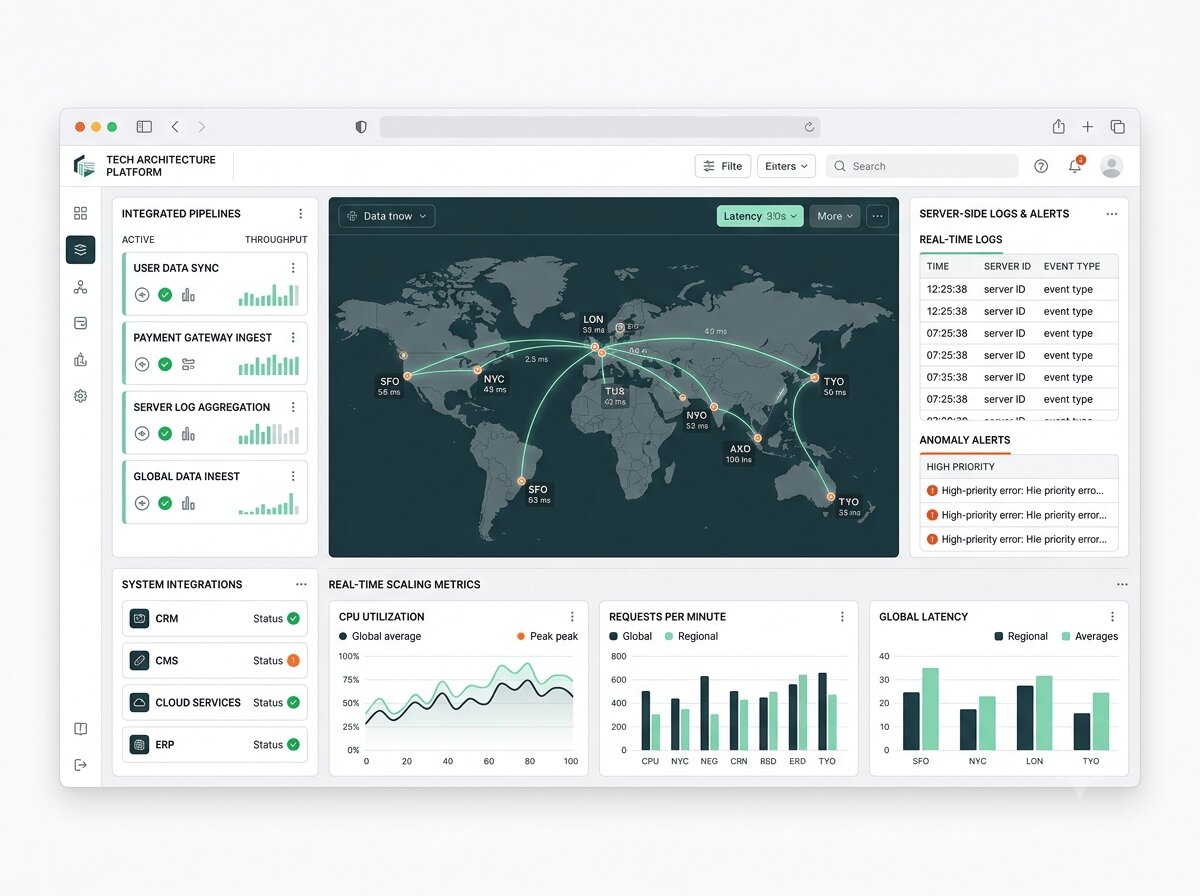
Task: Click the logout icon in sidebar
Action: (x=80, y=765)
